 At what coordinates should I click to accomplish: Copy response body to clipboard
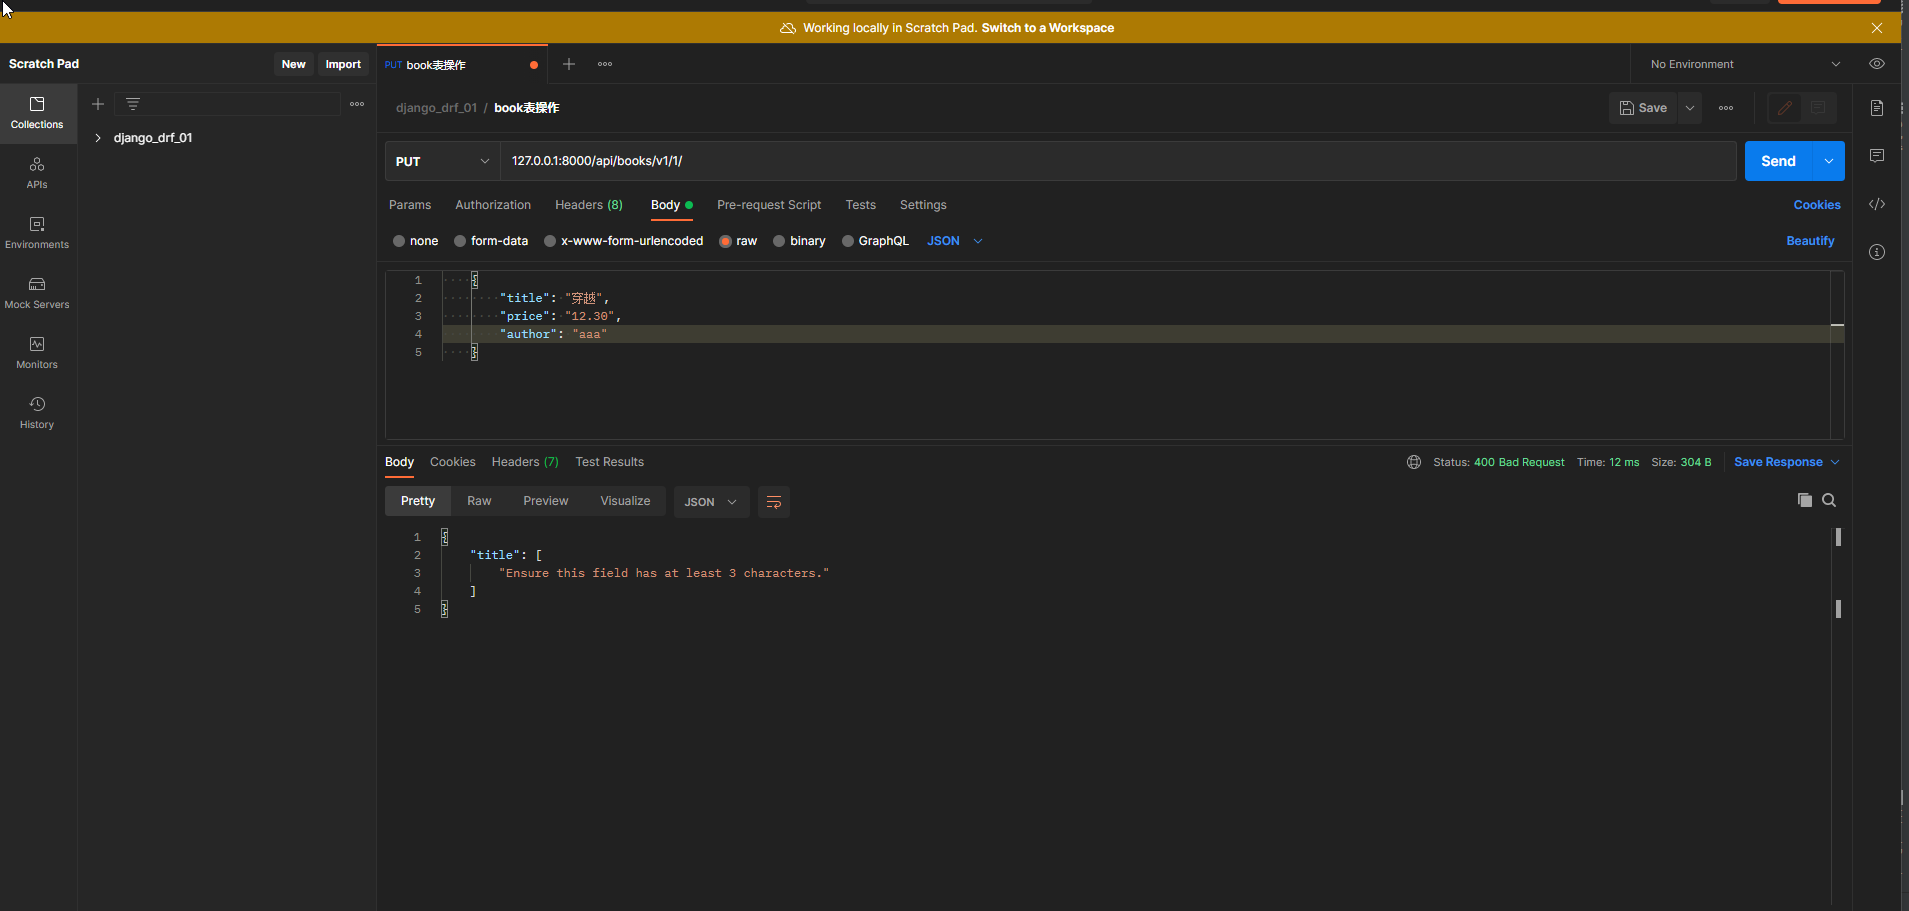[1805, 501]
